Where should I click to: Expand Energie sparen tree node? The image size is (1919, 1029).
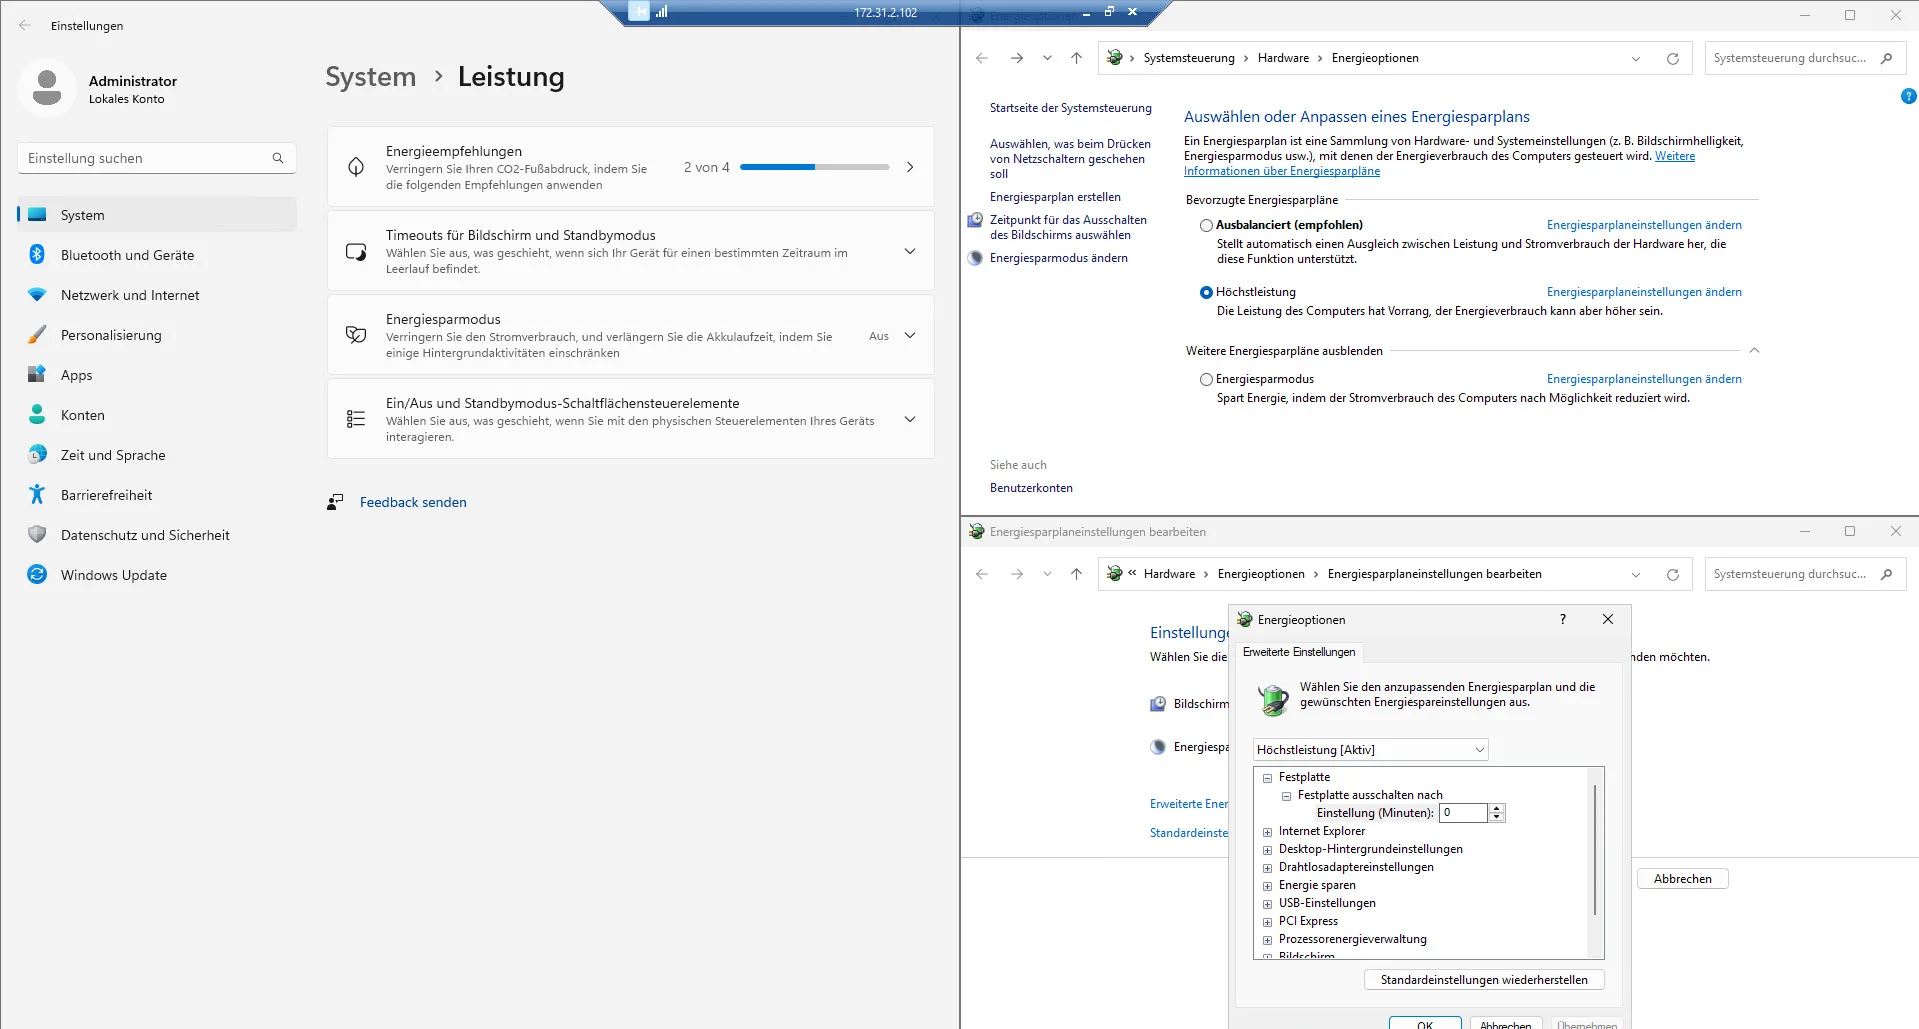[x=1267, y=885]
